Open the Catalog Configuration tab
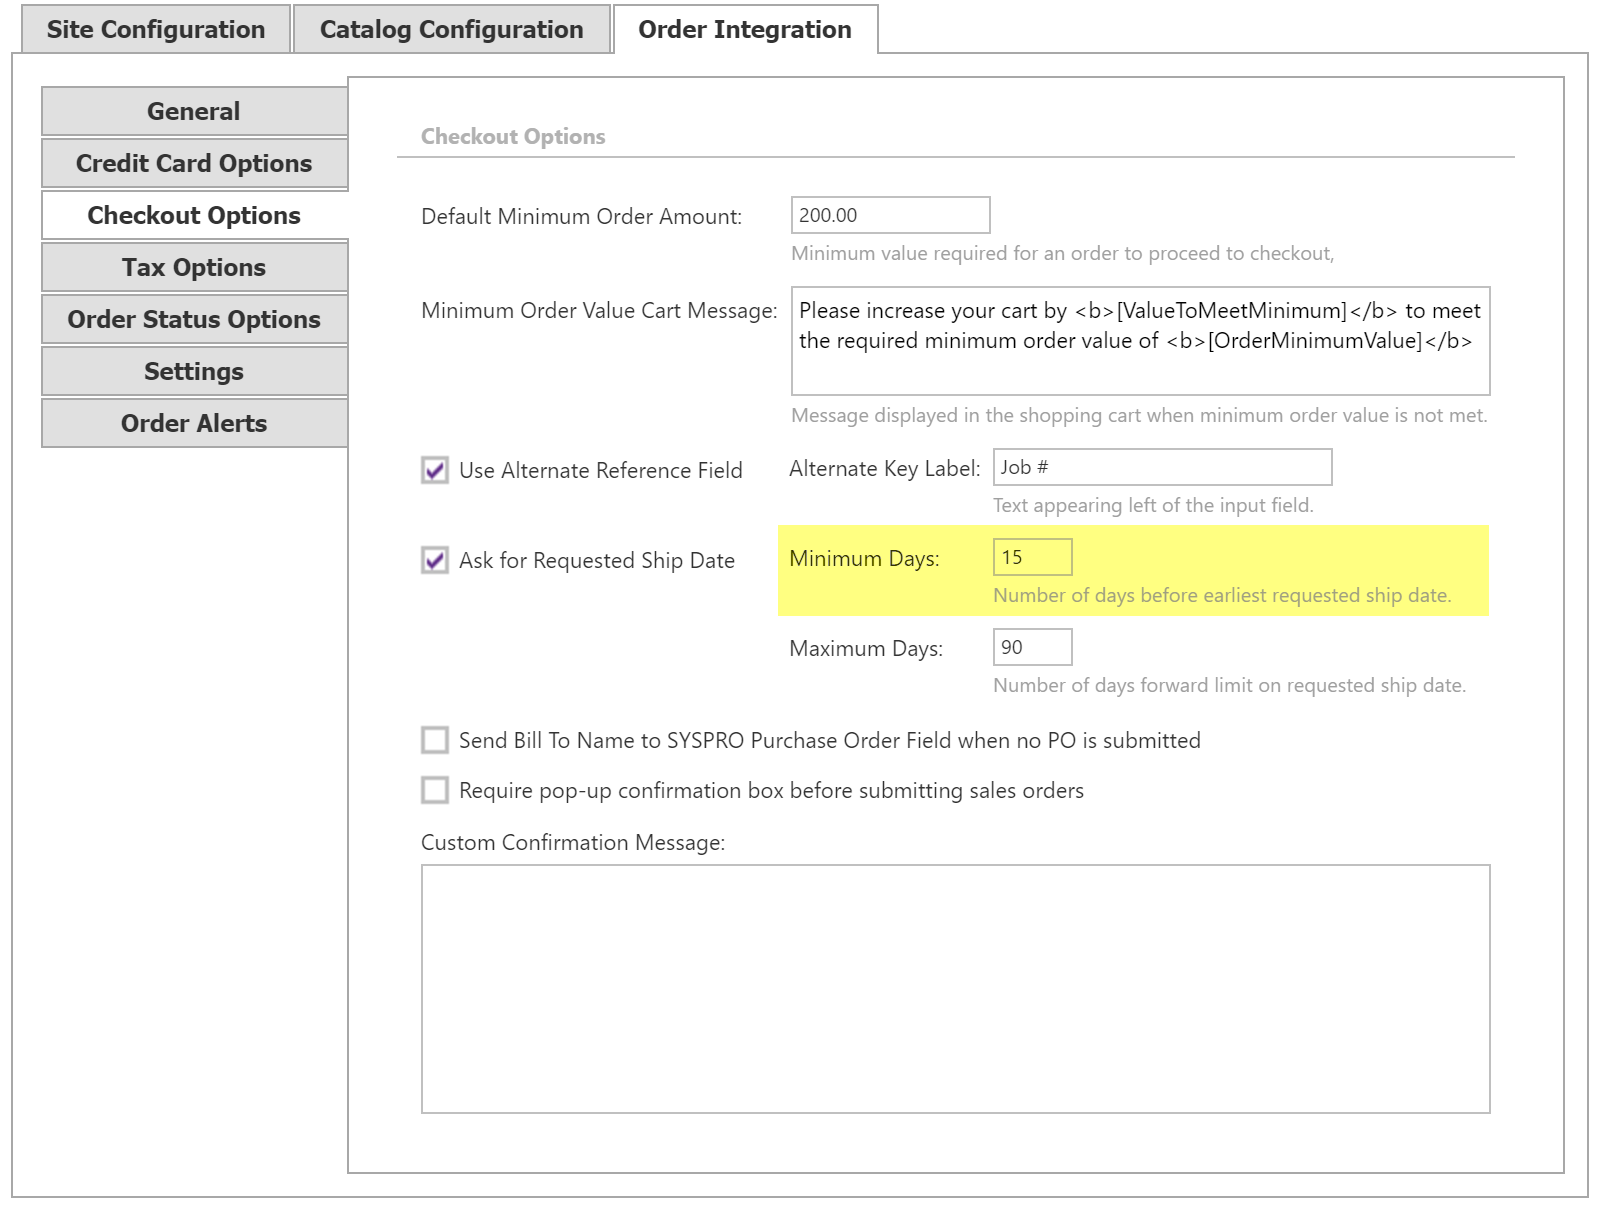The width and height of the screenshot is (1599, 1212). tap(452, 29)
